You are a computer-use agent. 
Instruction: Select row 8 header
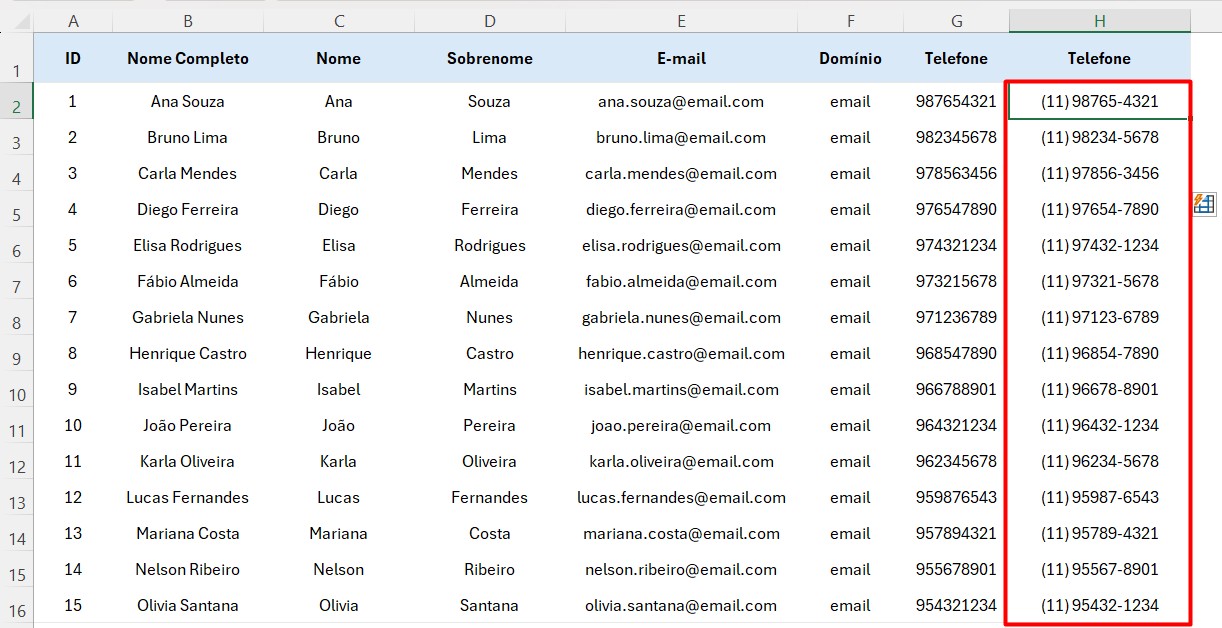point(16,317)
